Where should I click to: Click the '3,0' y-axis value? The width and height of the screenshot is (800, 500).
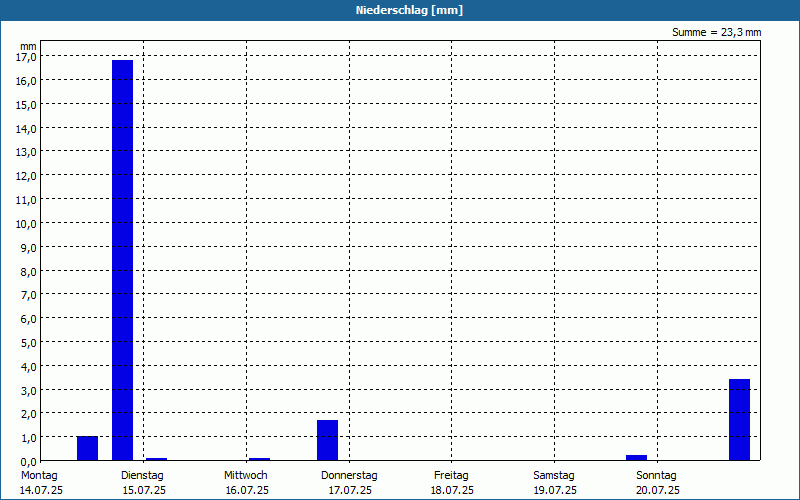click(28, 390)
